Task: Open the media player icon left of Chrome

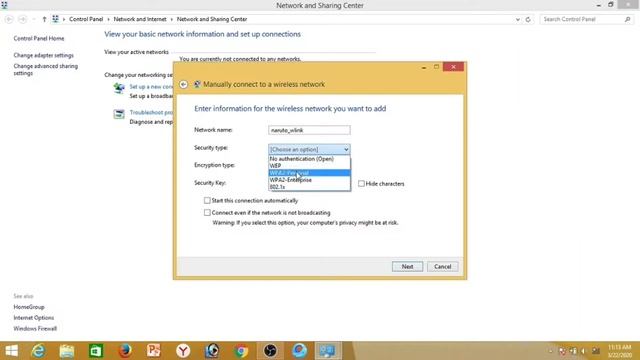Action: click(212, 351)
